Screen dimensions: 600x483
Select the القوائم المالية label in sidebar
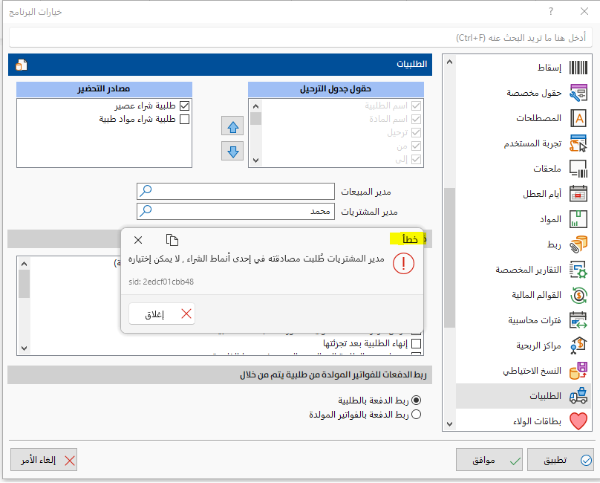click(536, 295)
